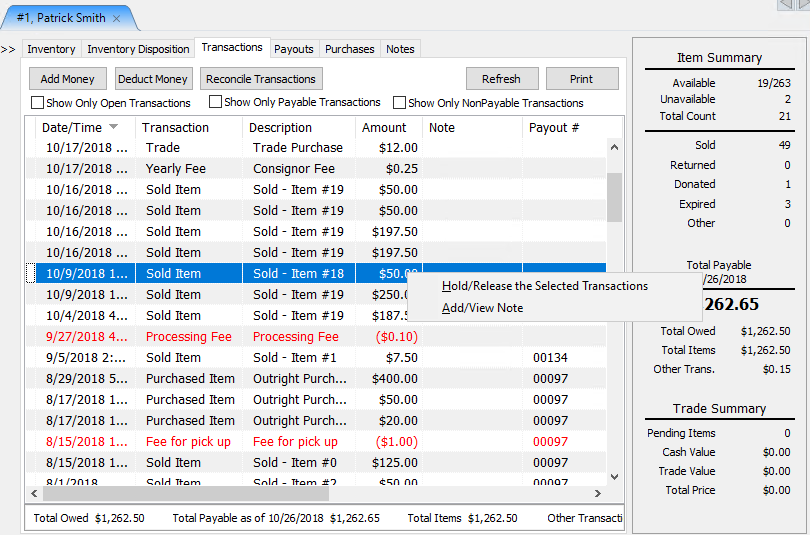Enable Show Only Open Transactions

point(37,102)
